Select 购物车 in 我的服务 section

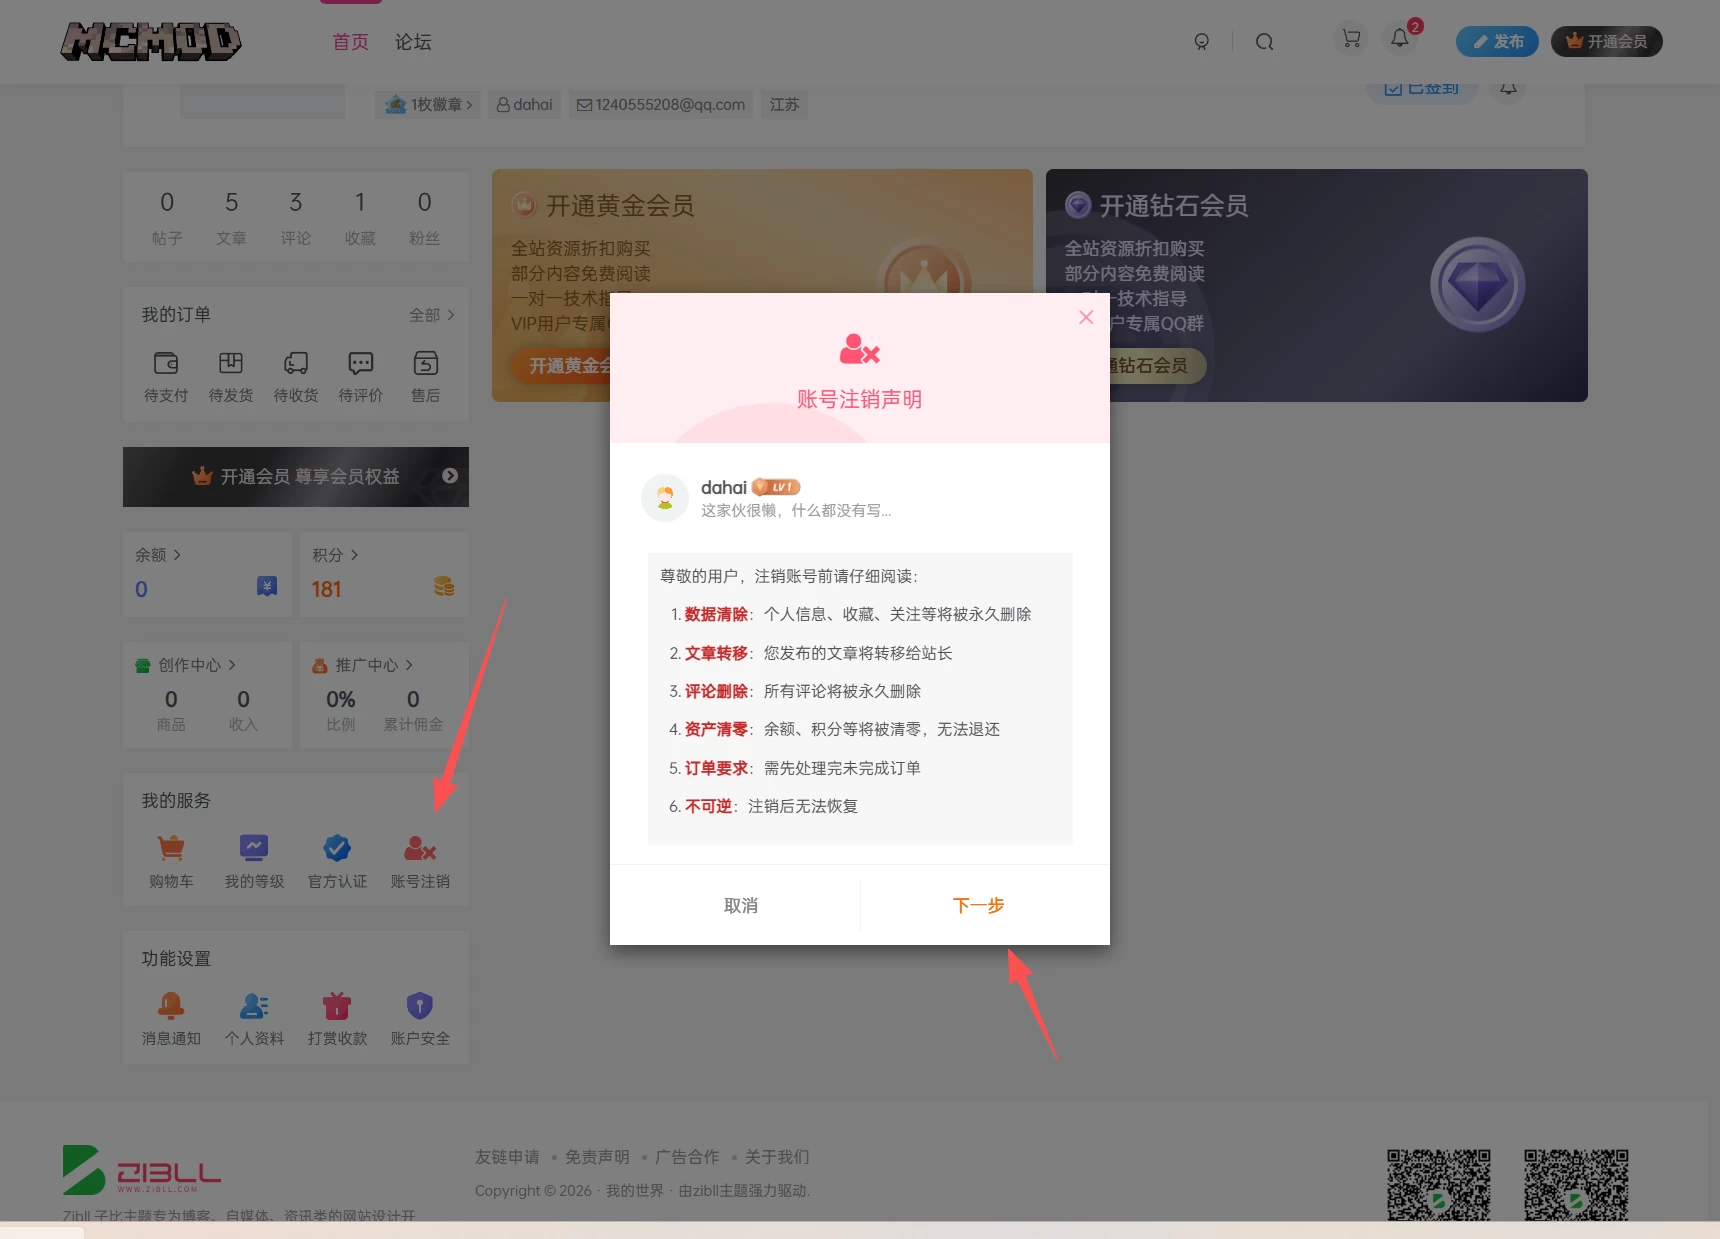170,858
